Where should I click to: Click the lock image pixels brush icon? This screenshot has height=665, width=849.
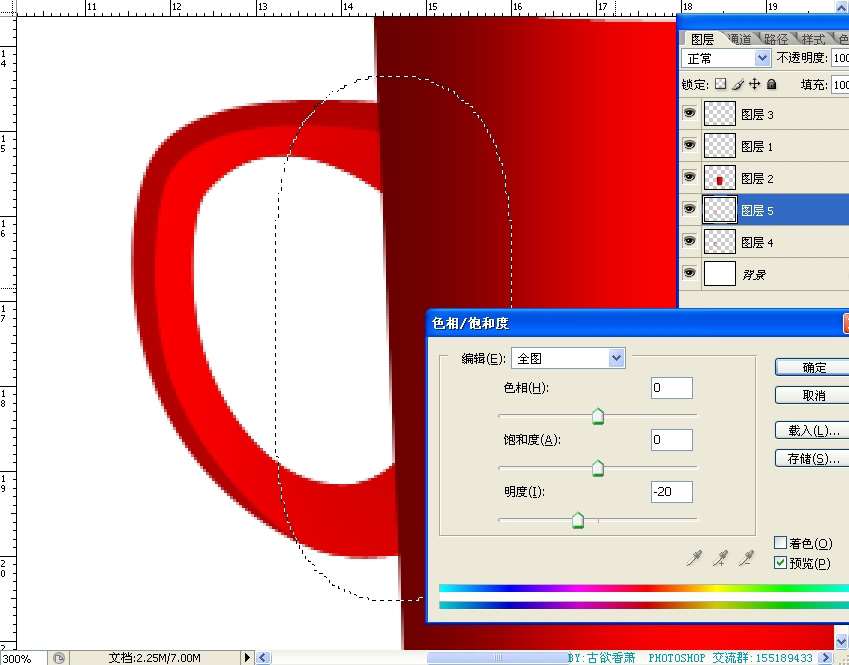click(738, 85)
